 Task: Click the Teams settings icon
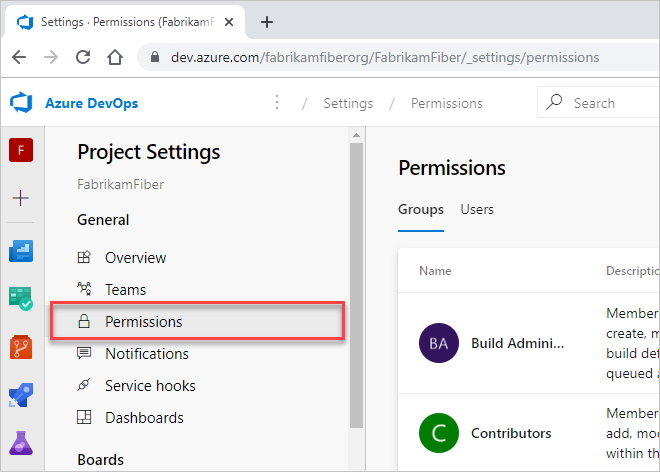(84, 289)
